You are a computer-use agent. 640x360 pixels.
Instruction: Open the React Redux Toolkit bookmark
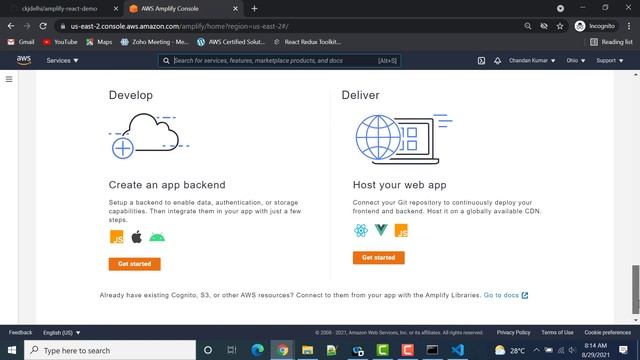tap(307, 42)
